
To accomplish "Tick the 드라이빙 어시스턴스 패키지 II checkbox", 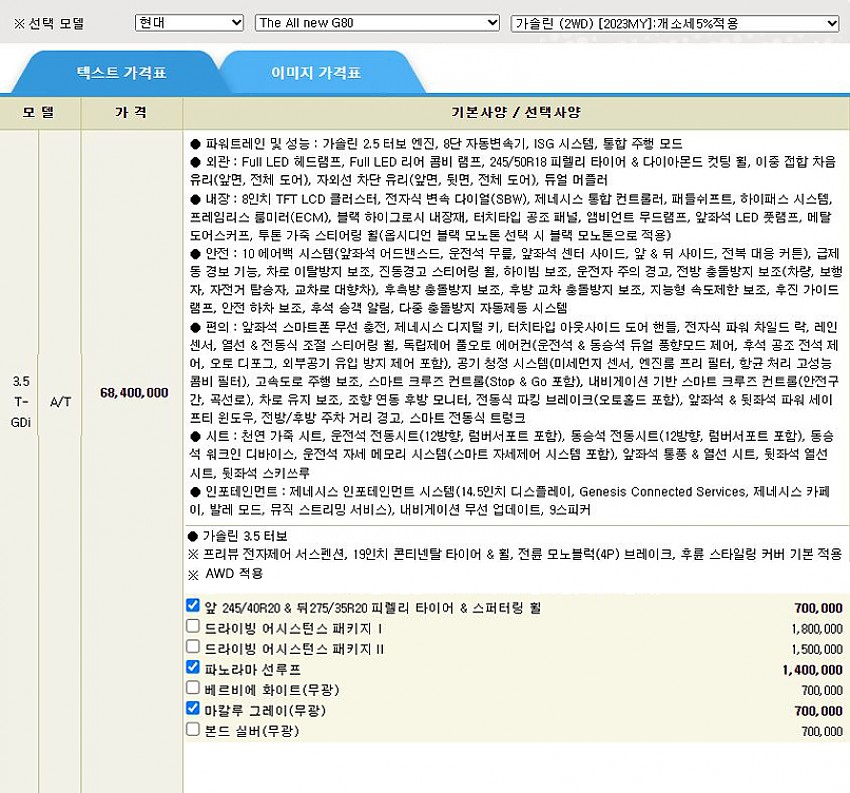I will pos(193,648).
